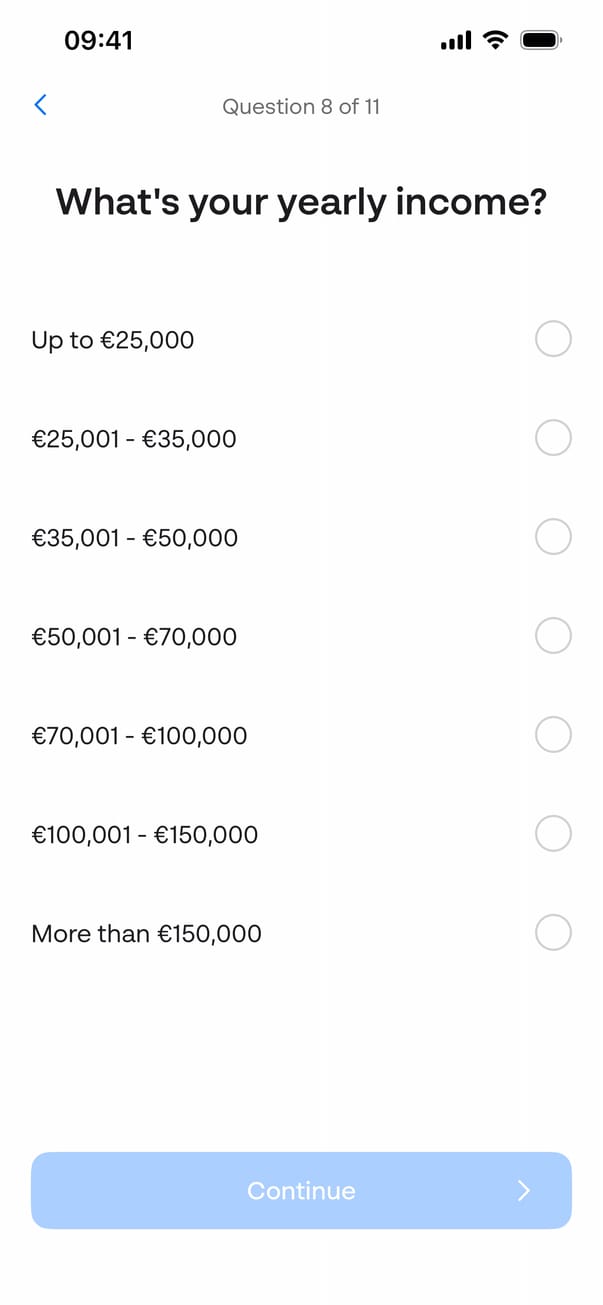The height and width of the screenshot is (1305, 603).
Task: Select the €70,001 - €100,000 radio button
Action: click(x=553, y=735)
